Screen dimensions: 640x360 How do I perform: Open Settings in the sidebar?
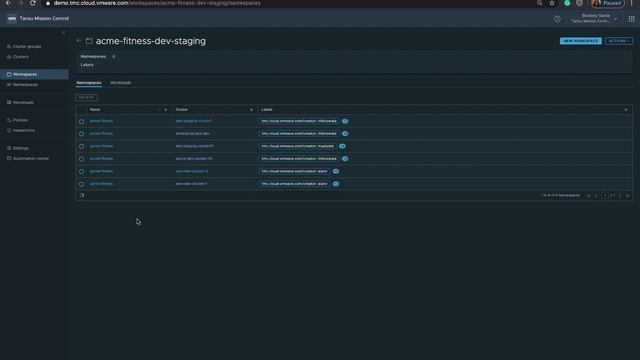coord(18,148)
